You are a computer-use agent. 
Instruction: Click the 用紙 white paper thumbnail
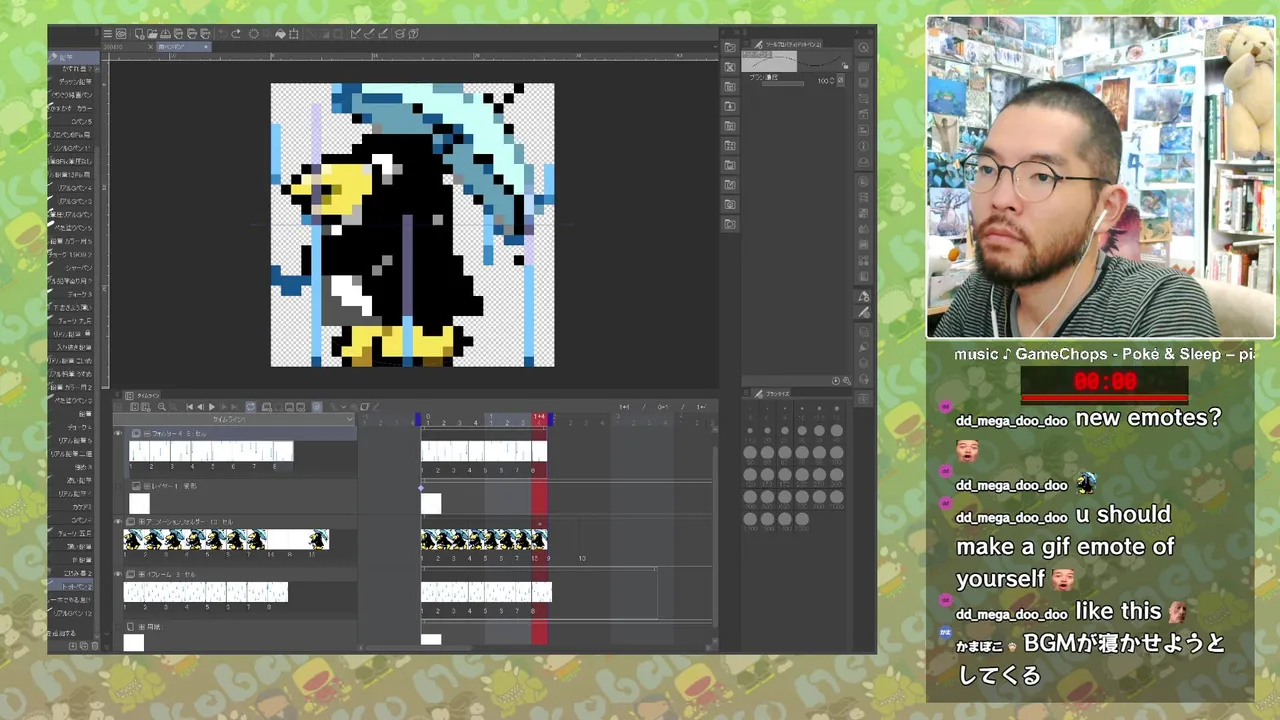tap(133, 642)
